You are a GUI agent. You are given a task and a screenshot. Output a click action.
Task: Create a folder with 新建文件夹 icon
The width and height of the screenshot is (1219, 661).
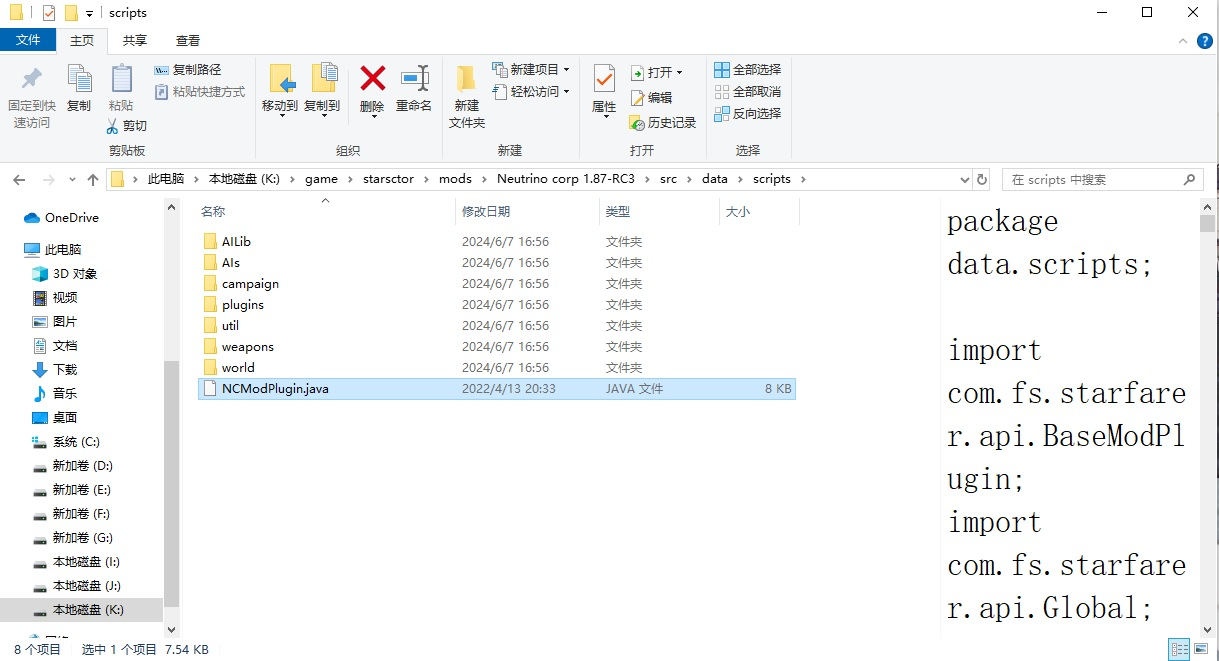pos(466,95)
